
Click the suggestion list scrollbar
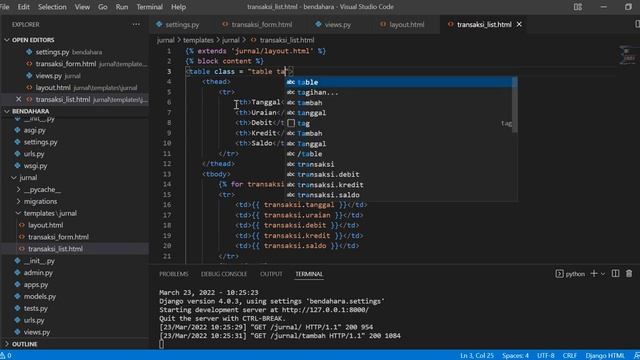[515, 105]
